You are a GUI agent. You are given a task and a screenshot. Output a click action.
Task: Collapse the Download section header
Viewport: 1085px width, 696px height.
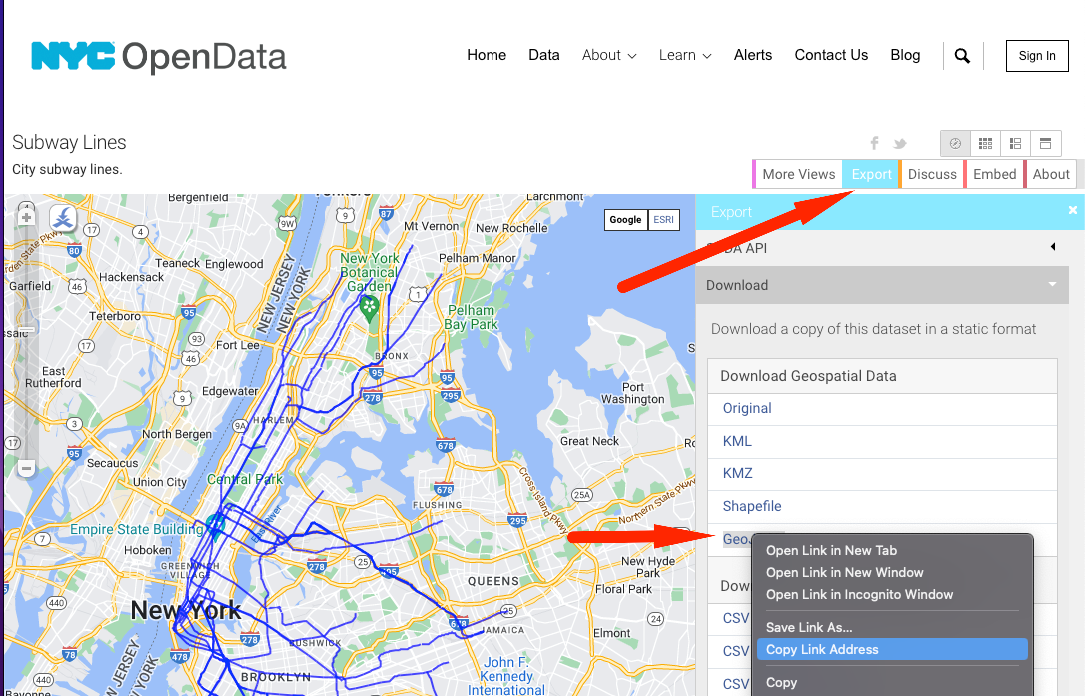pyautogui.click(x=882, y=285)
